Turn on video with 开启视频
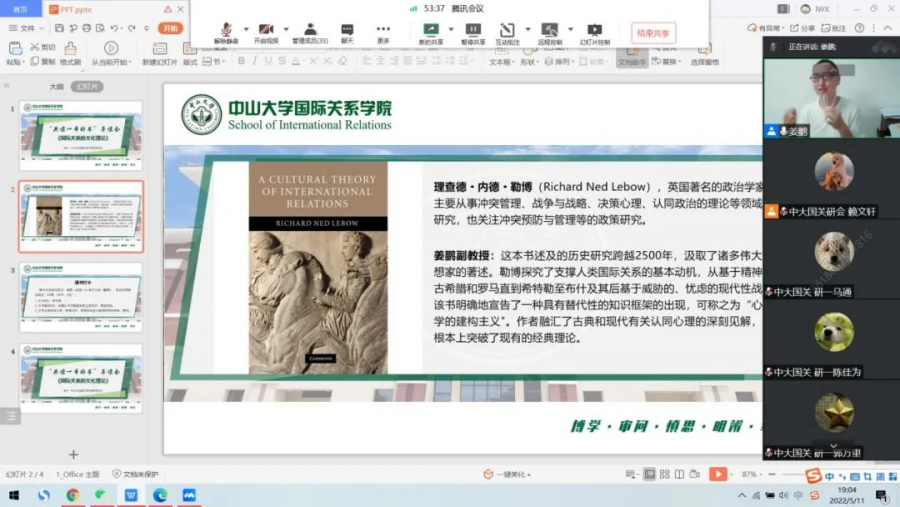The image size is (900, 507). 266,30
